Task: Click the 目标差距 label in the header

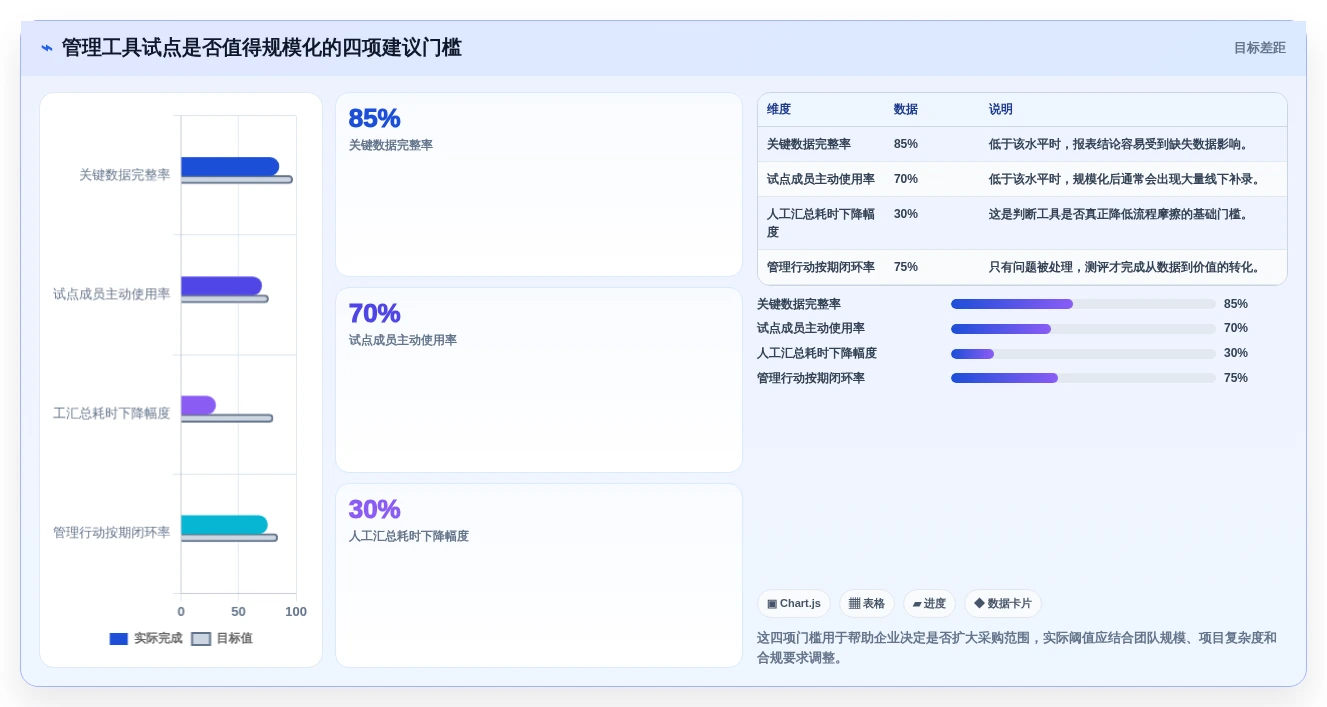Action: coord(1259,48)
